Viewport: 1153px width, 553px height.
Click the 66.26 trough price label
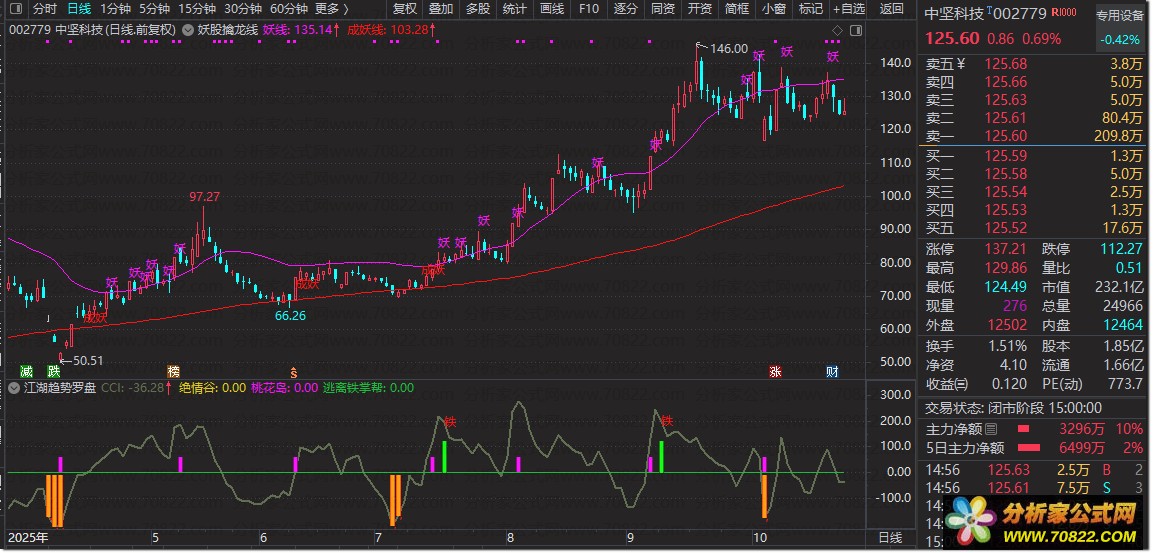point(290,315)
